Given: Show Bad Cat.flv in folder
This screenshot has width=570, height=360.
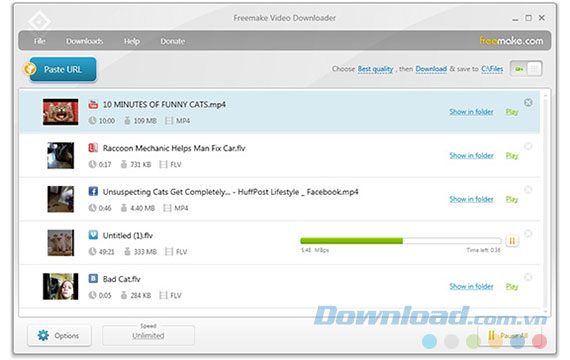Looking at the screenshot, I should point(471,286).
